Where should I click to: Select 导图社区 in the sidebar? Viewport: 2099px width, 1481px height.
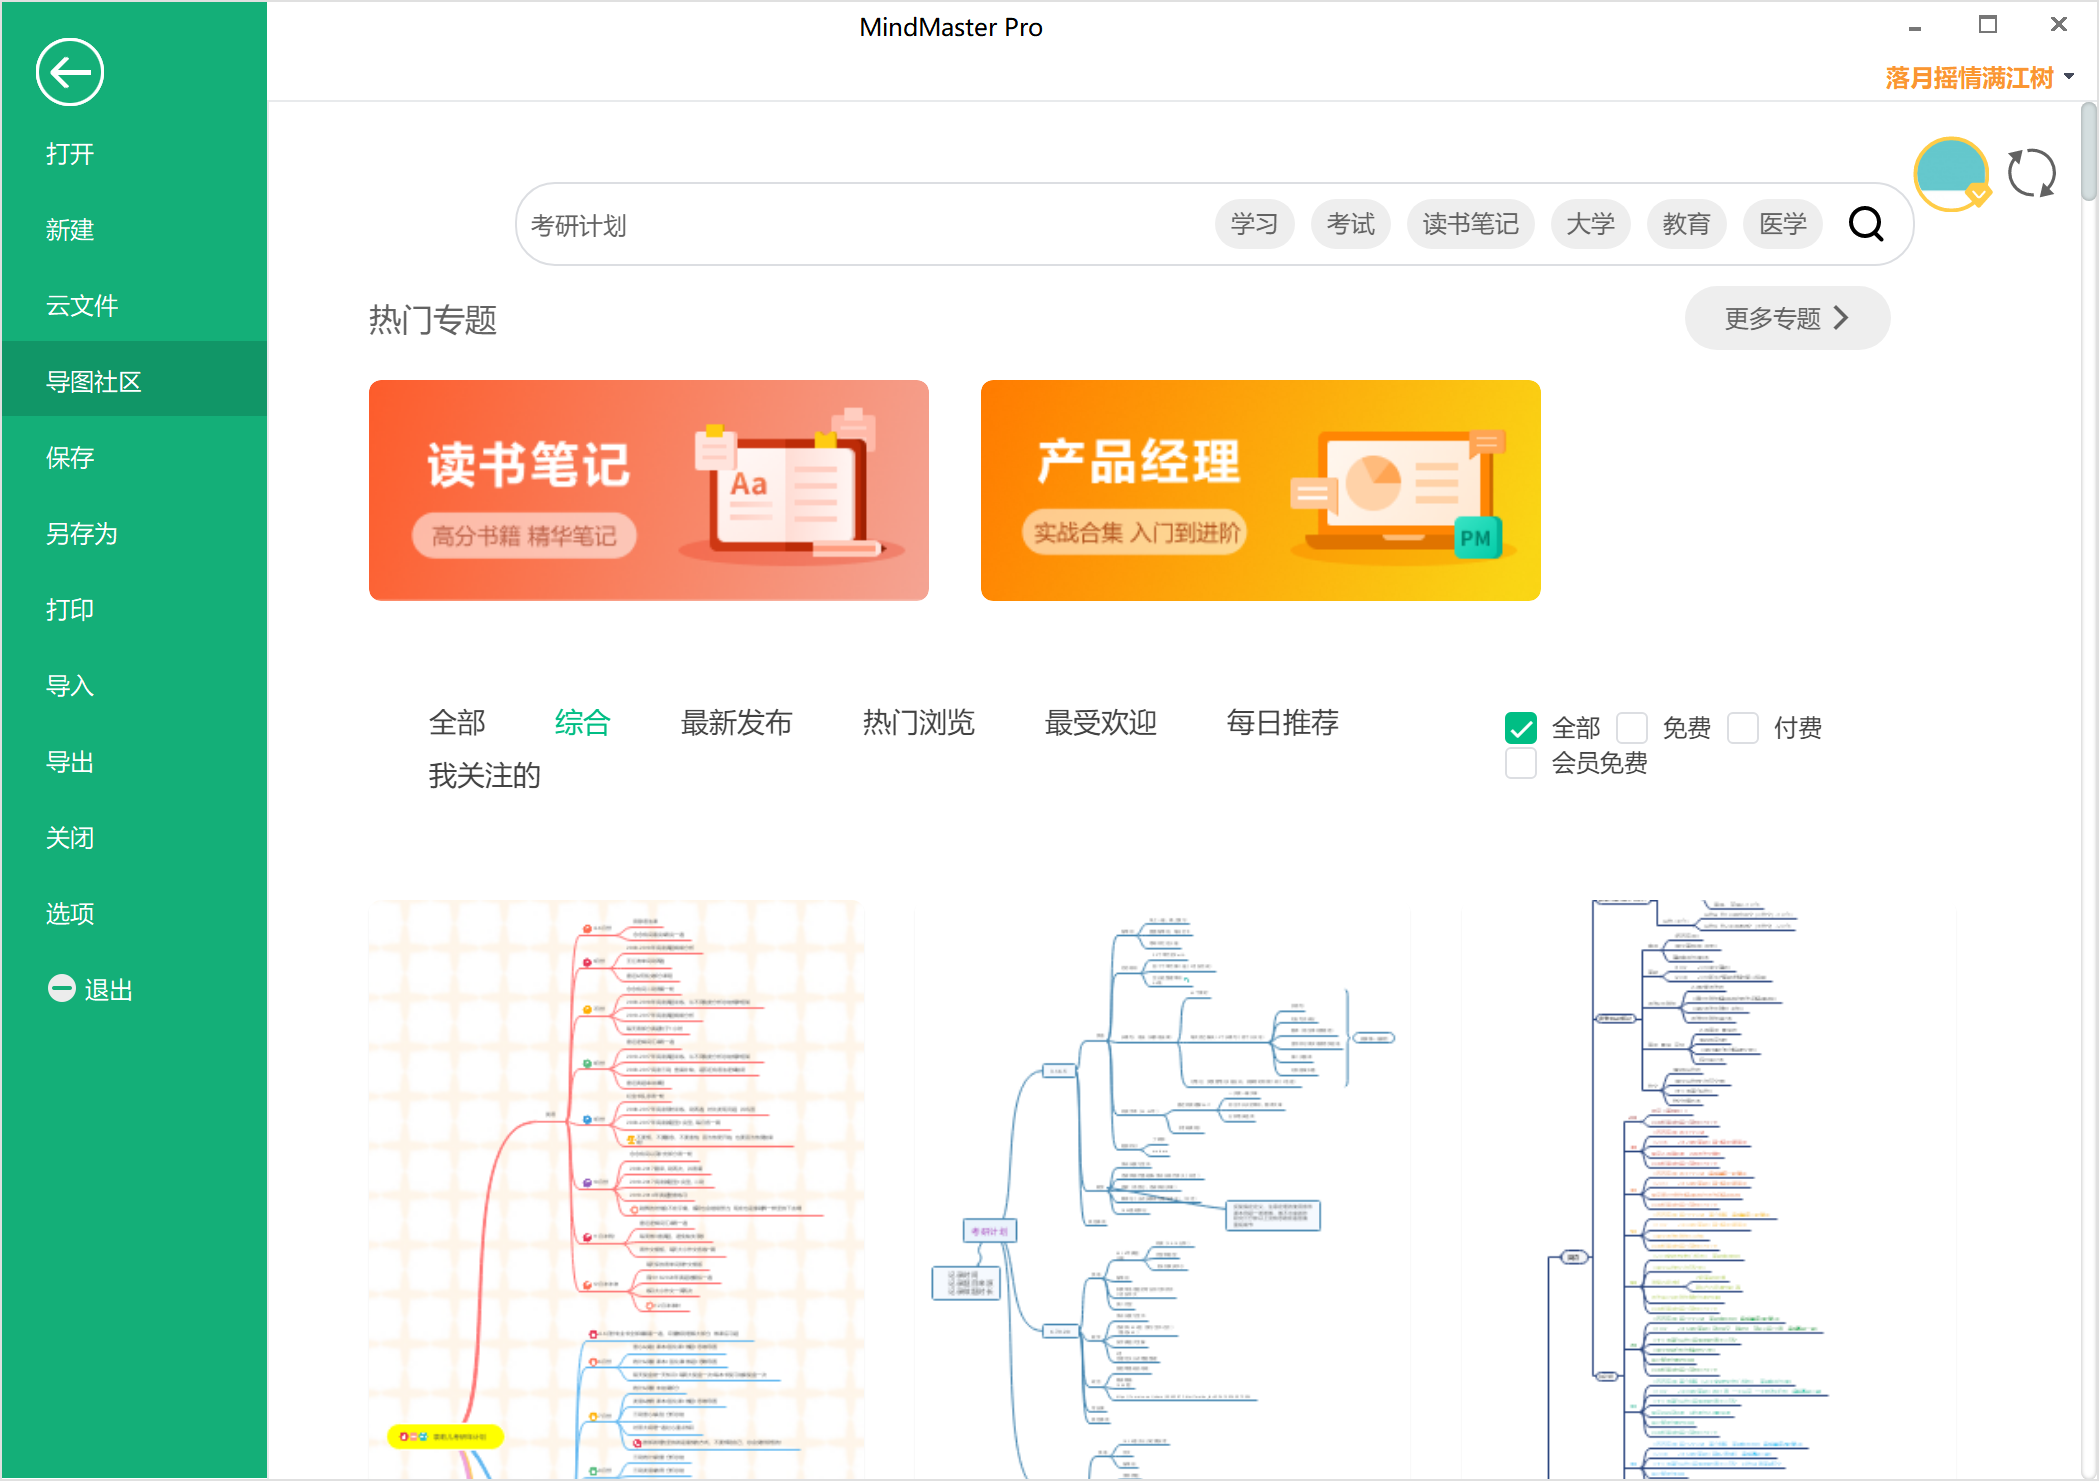pos(134,380)
